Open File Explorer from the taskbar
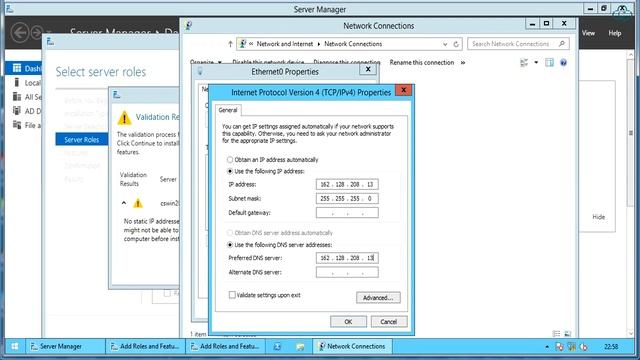This screenshot has width=640, height=360. (300, 346)
